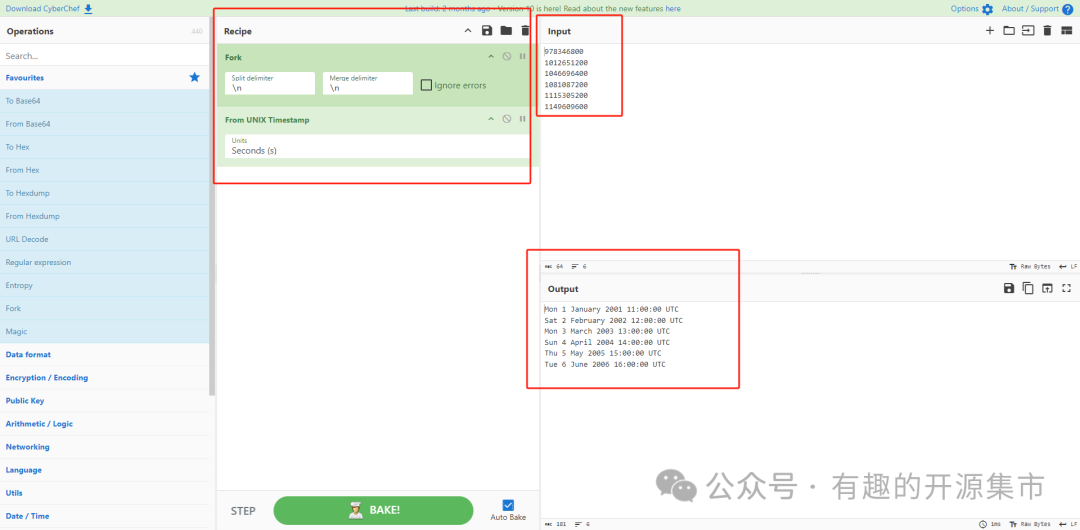1080x530 pixels.
Task: Expand the Data format category
Action: [28, 355]
